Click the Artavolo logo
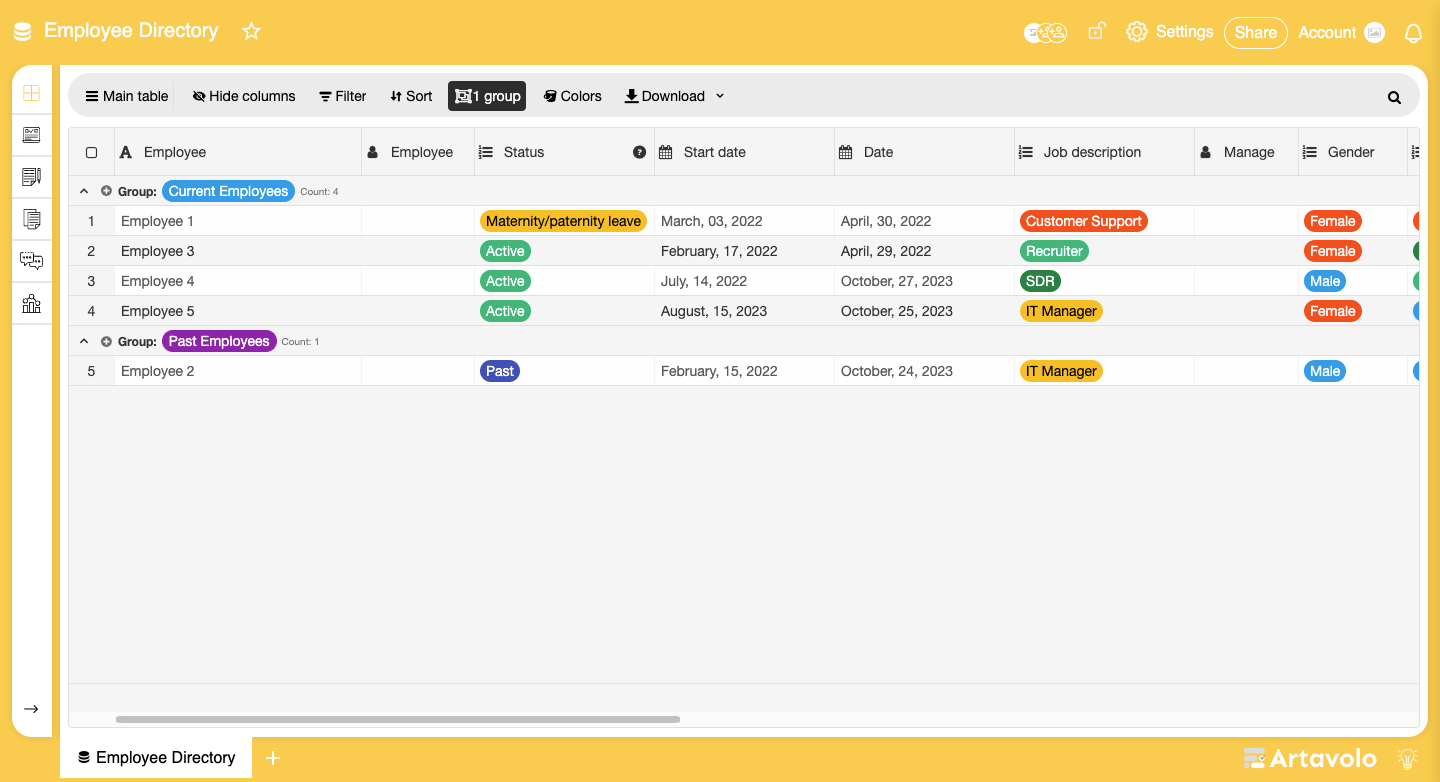Screen dimensions: 1440x782 tap(1310, 758)
